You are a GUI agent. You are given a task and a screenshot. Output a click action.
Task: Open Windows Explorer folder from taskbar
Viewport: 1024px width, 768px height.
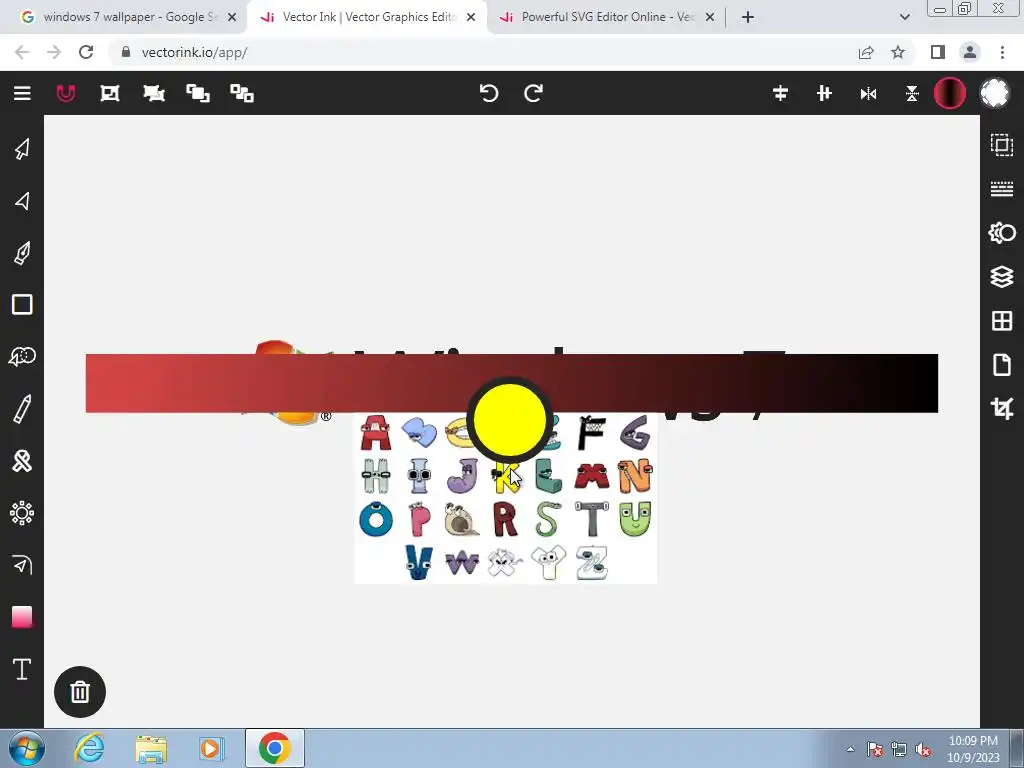[x=151, y=748]
